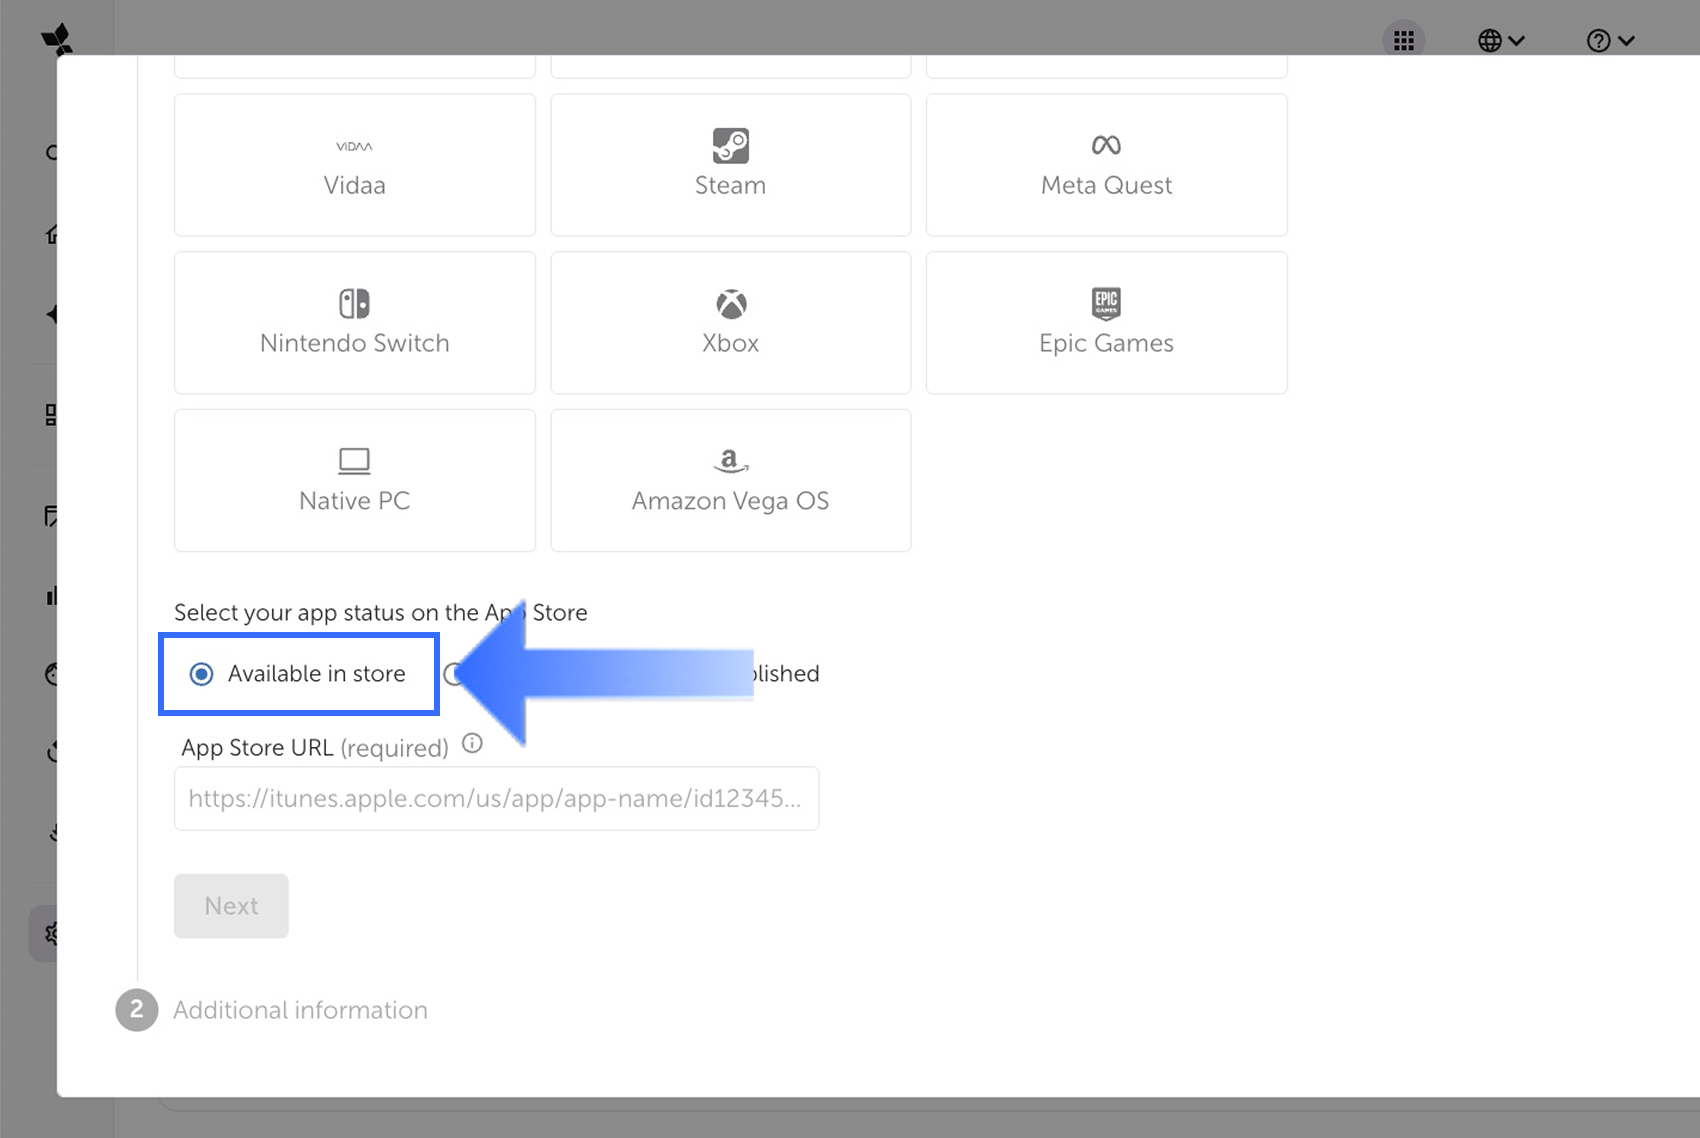Click the Available in store label
The width and height of the screenshot is (1700, 1138).
[316, 674]
